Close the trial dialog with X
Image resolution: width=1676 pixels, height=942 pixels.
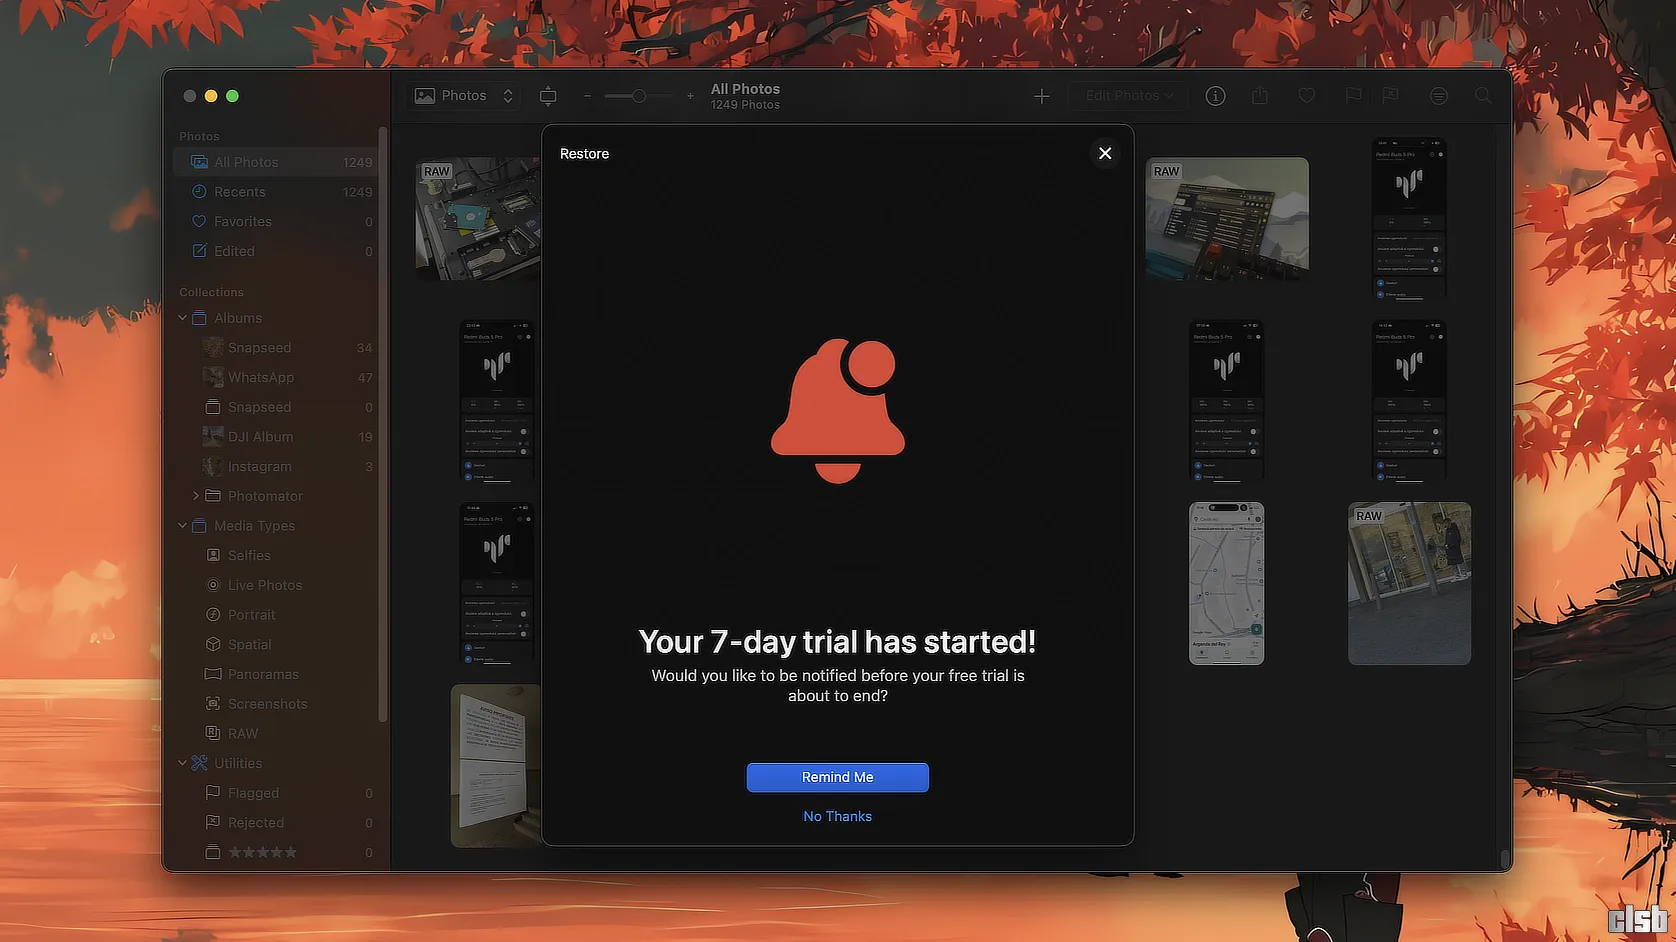tap(1104, 153)
